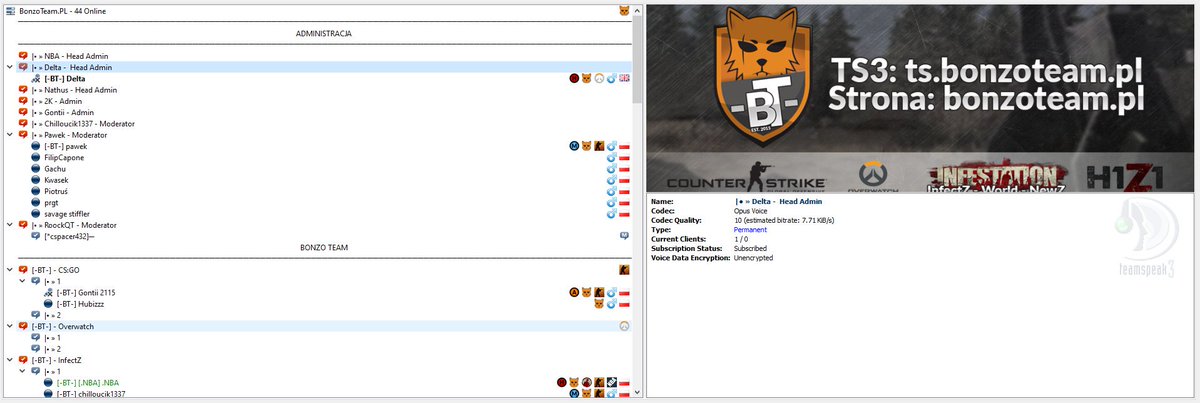Screen dimensions: 1200x403
Task: Select user [-BT-] Hubizzz
Action: pyautogui.click(x=79, y=303)
